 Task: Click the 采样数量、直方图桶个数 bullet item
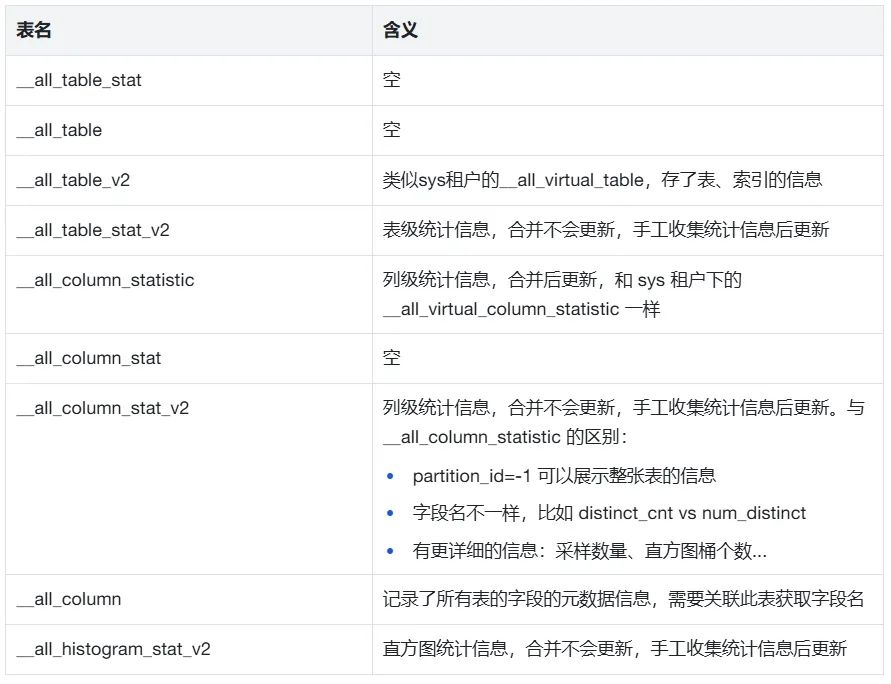[x=589, y=550]
